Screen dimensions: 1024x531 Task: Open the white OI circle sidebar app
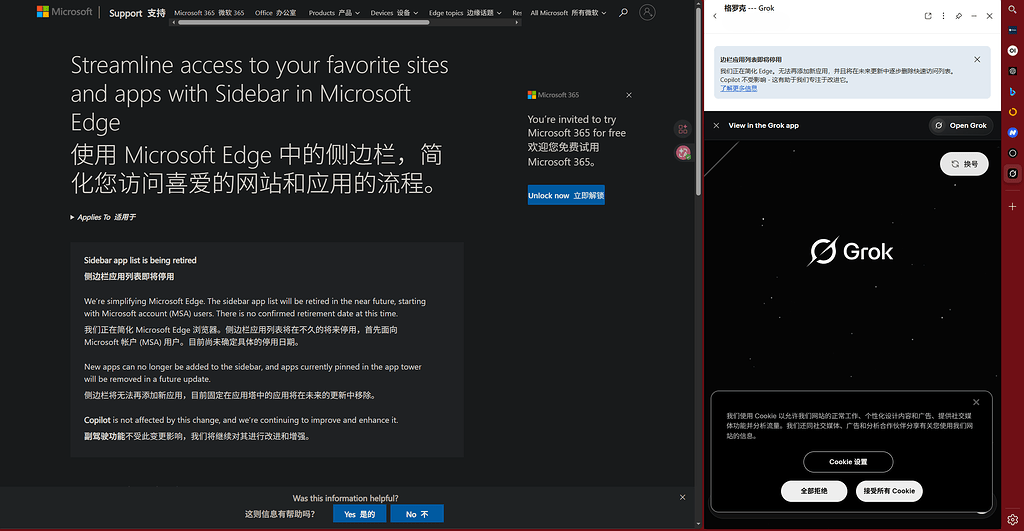tap(1012, 50)
